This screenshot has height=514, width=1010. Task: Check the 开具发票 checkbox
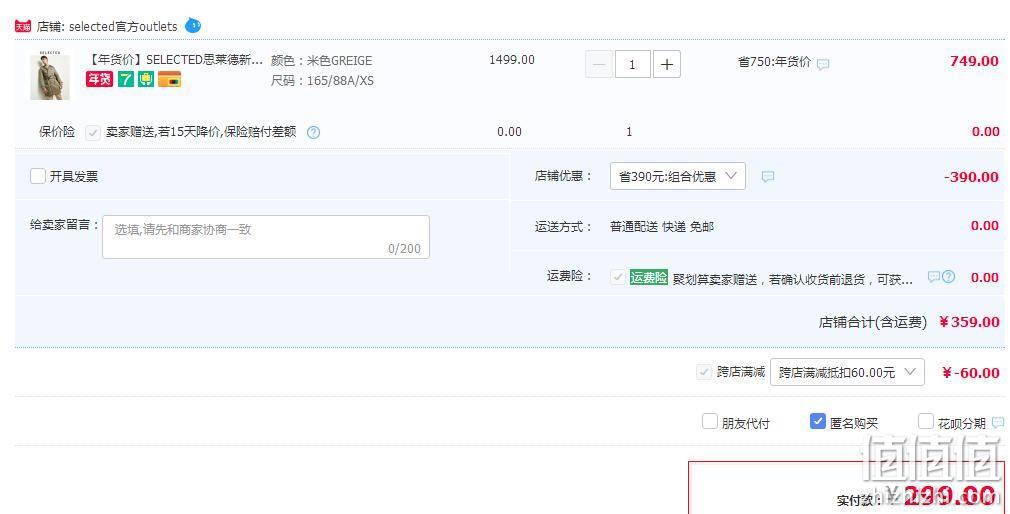coord(38,176)
